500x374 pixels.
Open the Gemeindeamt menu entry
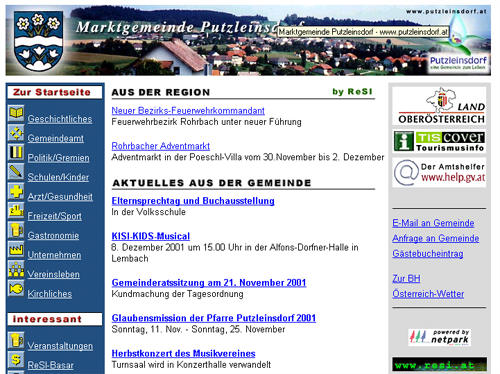[x=55, y=138]
